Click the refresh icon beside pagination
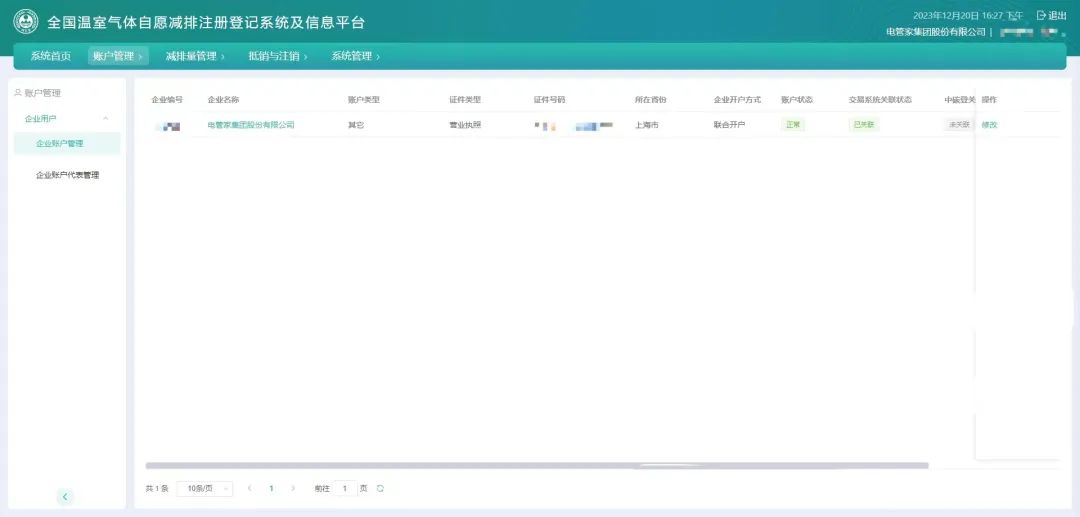The height and width of the screenshot is (517, 1080). pos(380,488)
